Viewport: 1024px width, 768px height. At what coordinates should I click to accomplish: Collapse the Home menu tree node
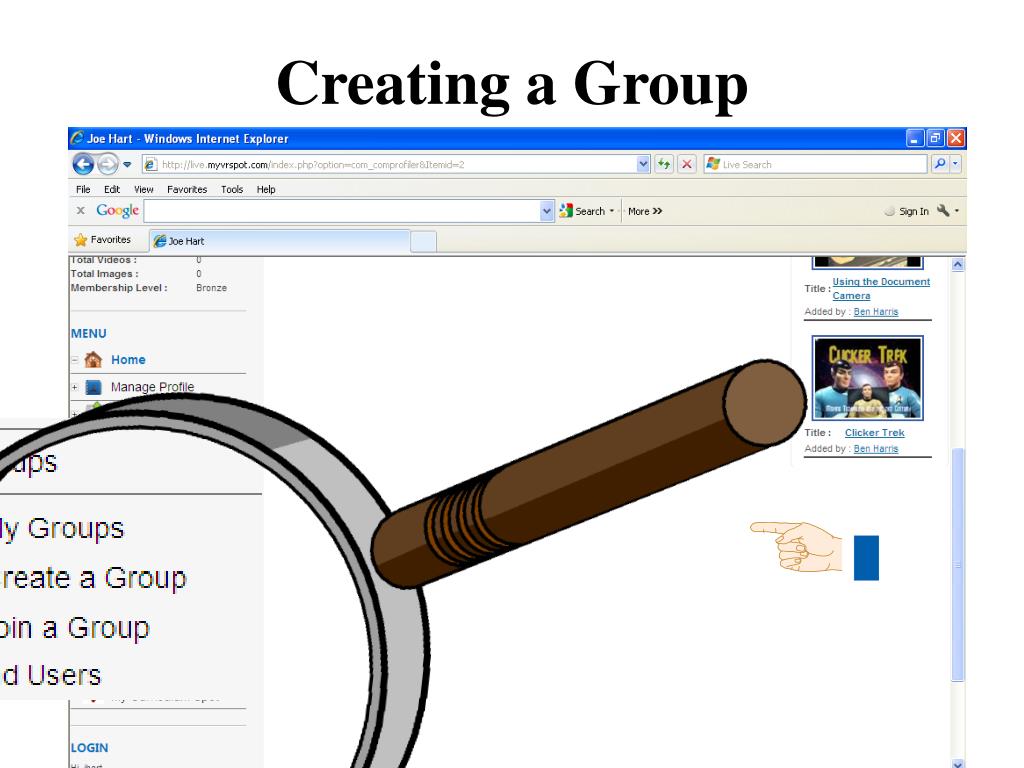pyautogui.click(x=74, y=360)
